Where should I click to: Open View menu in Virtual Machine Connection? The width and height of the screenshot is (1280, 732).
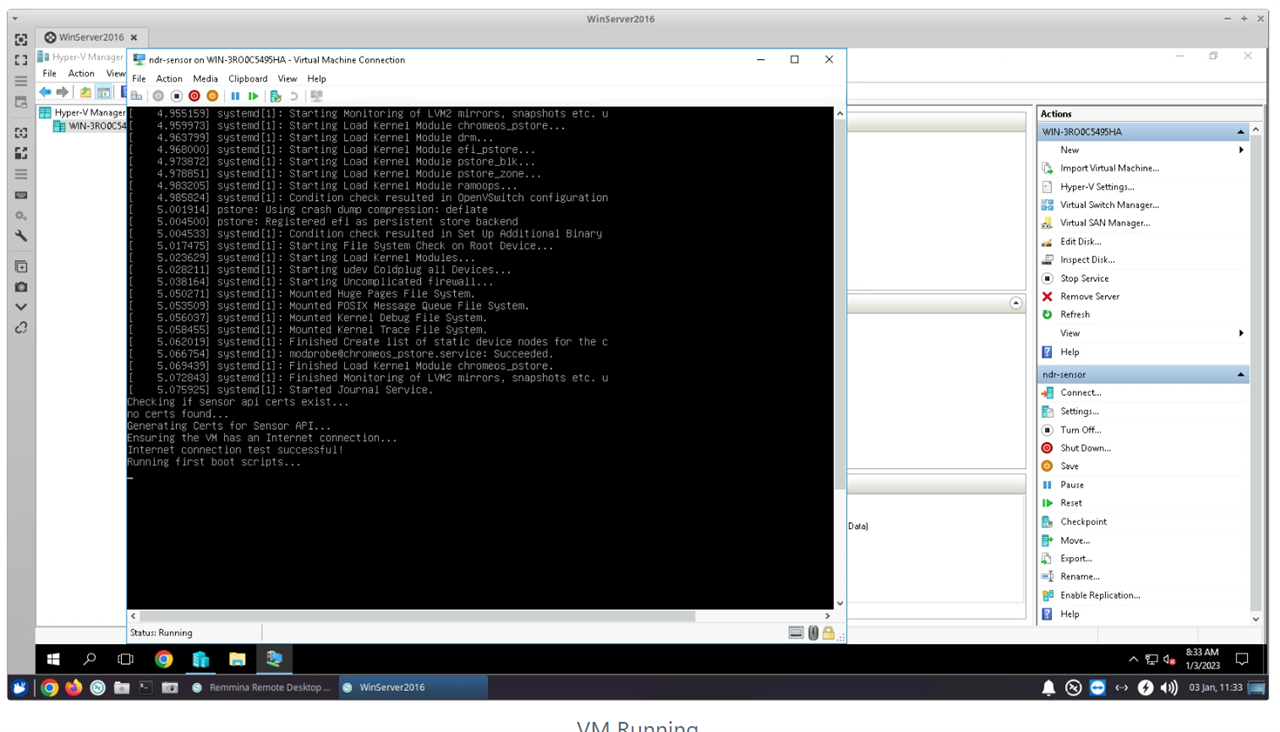pos(287,78)
